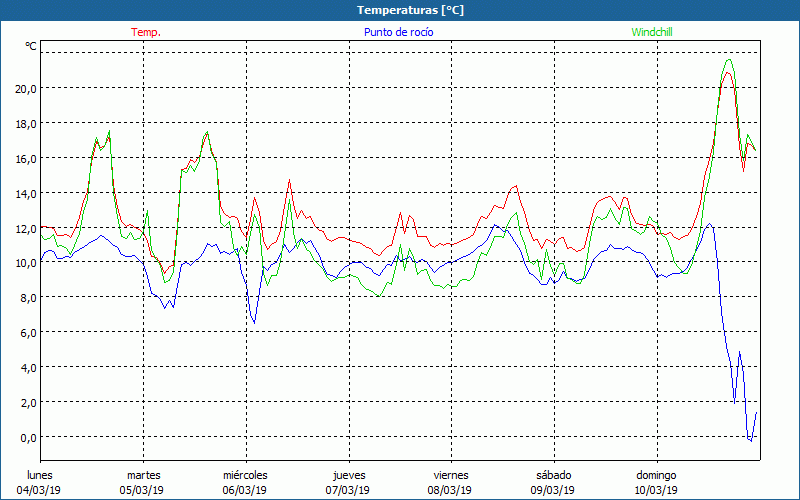
Task: Click the '06/03/19' date label
Action: coord(245,490)
